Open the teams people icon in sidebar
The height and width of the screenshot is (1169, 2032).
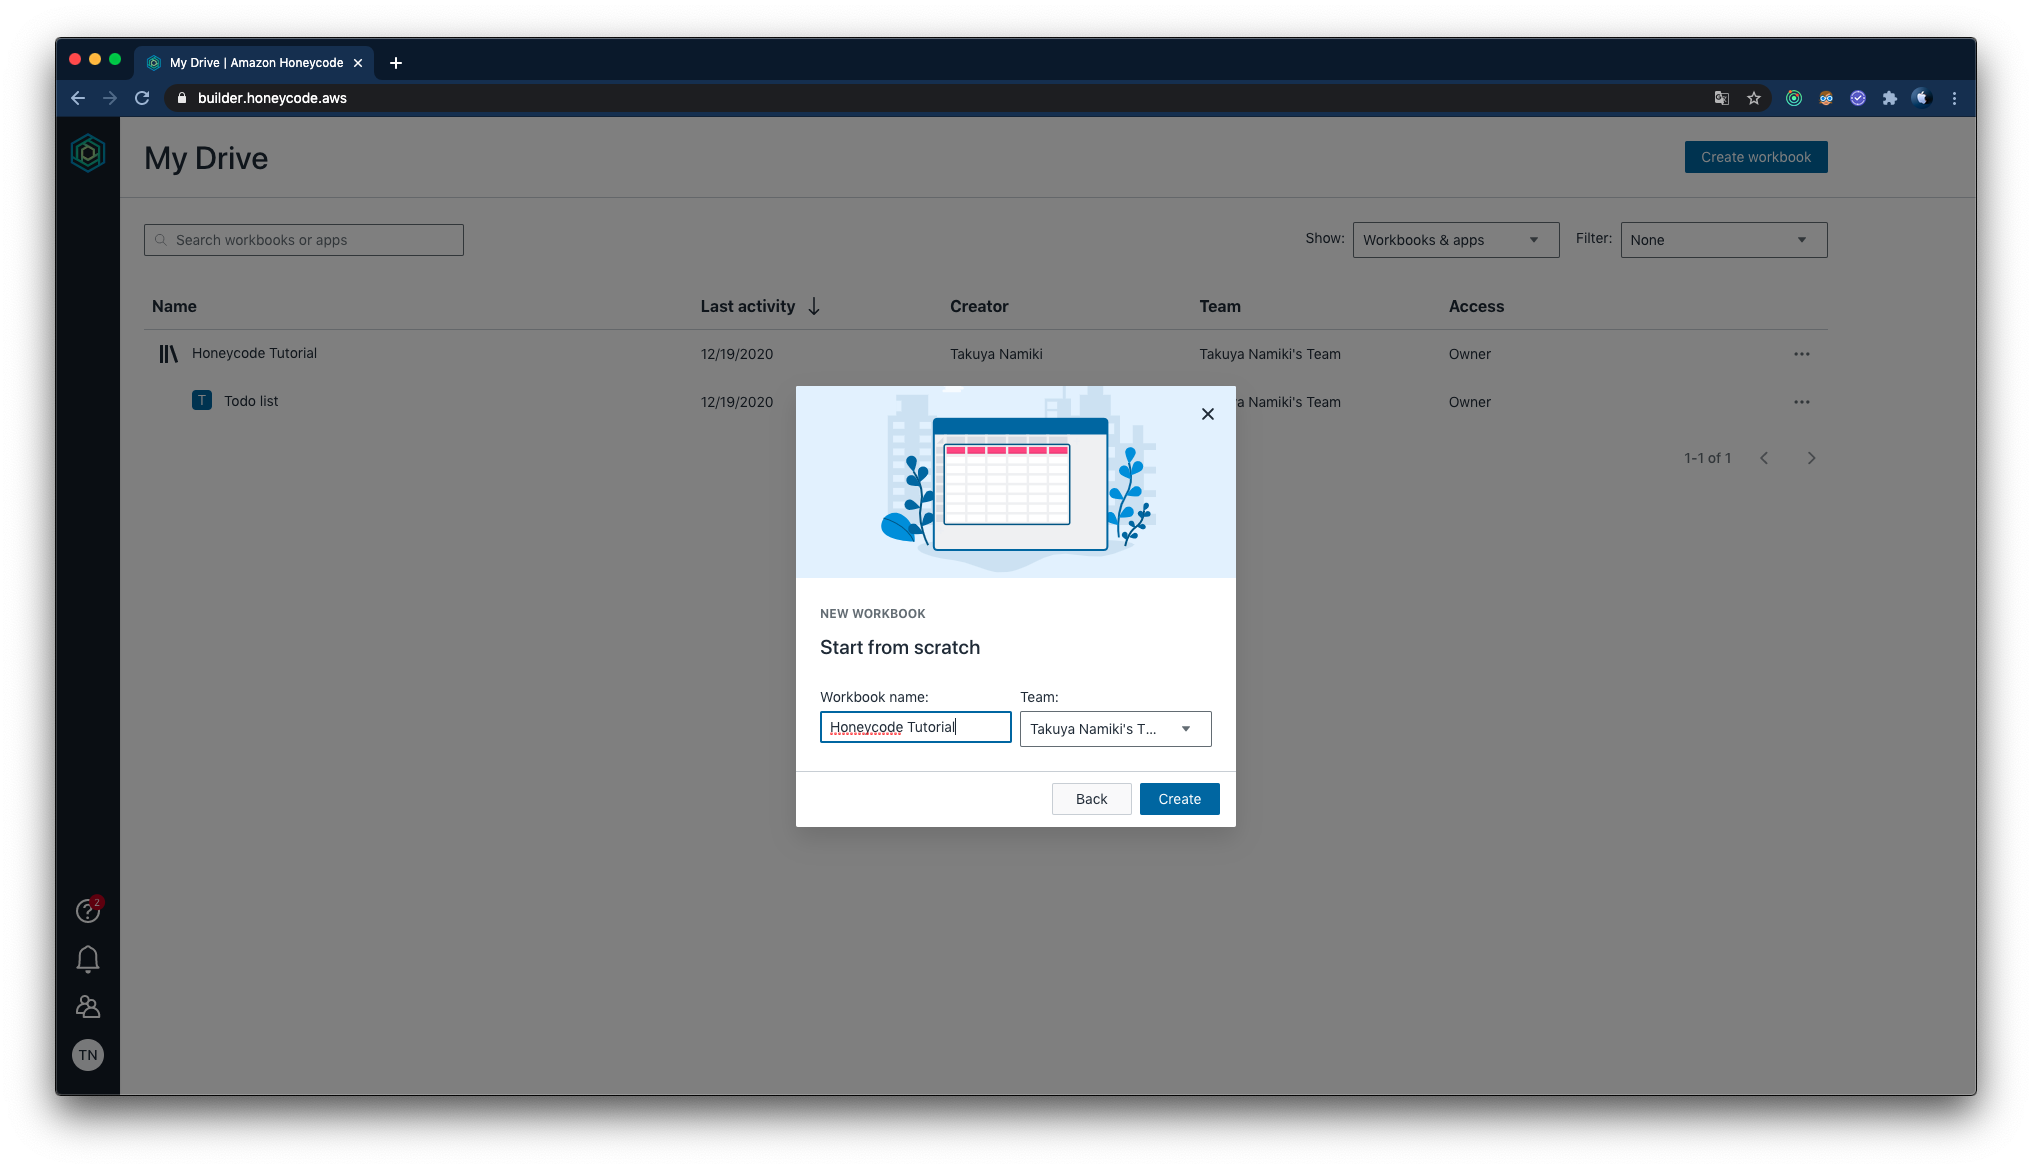[x=88, y=1007]
